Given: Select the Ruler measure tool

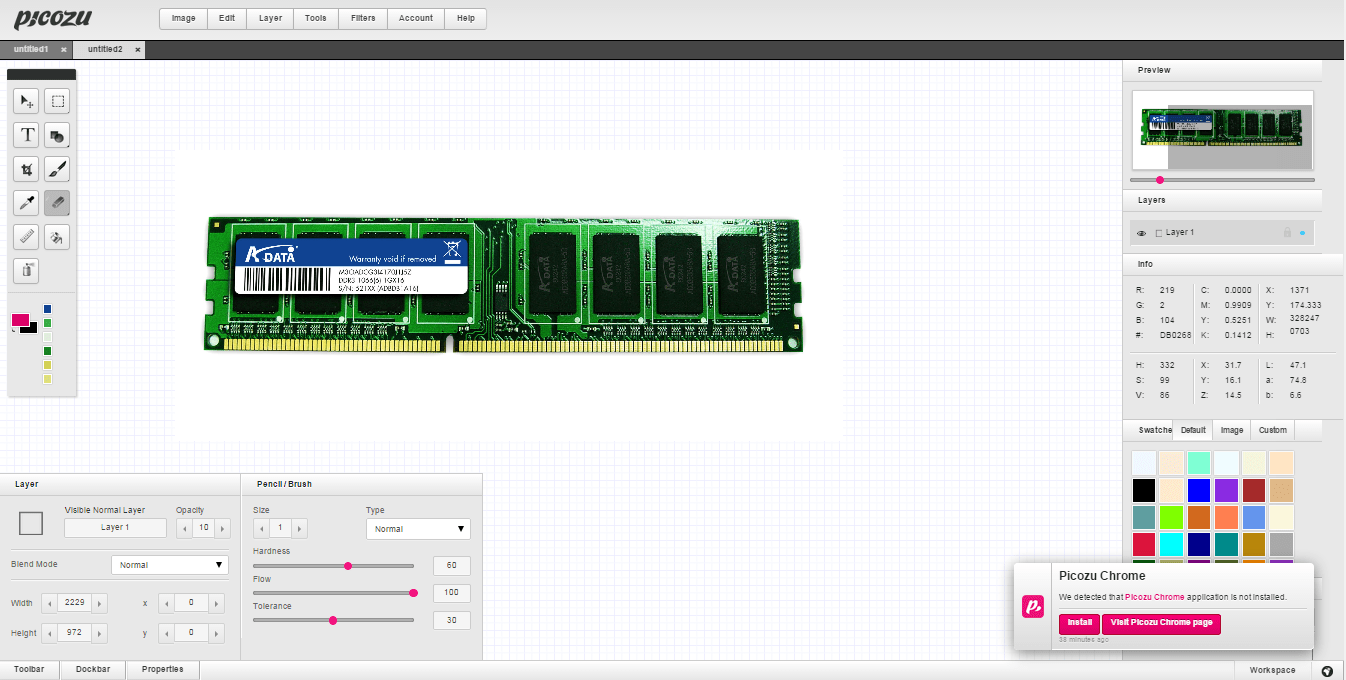Looking at the screenshot, I should pyautogui.click(x=27, y=237).
